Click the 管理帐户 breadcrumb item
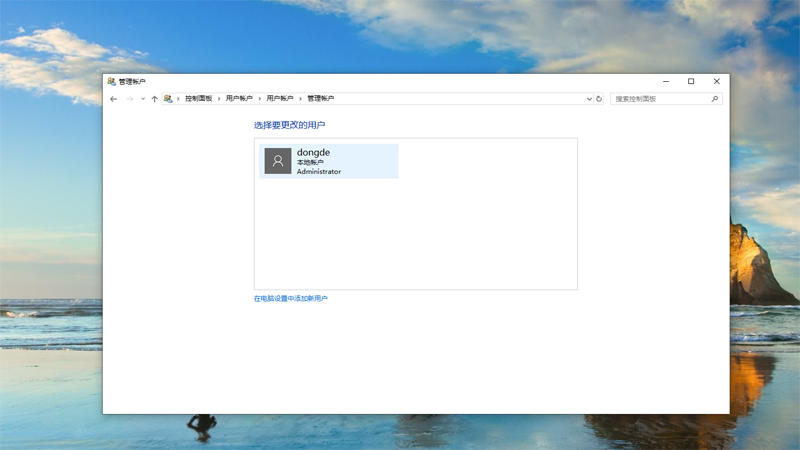 coord(320,99)
